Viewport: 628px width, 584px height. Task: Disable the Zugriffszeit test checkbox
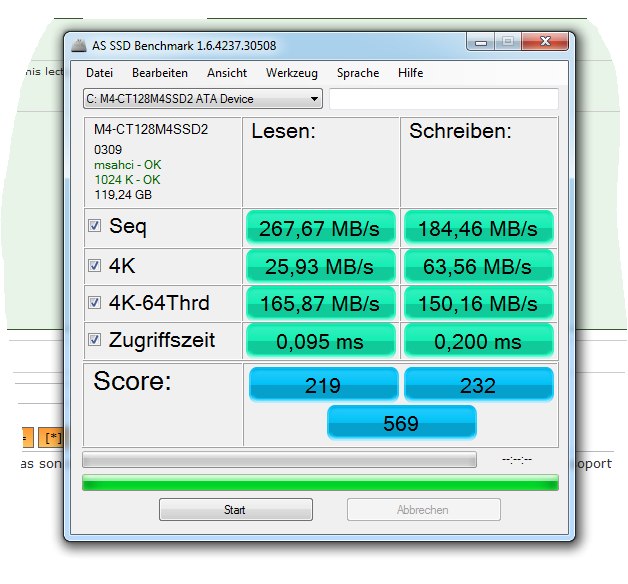[x=95, y=340]
